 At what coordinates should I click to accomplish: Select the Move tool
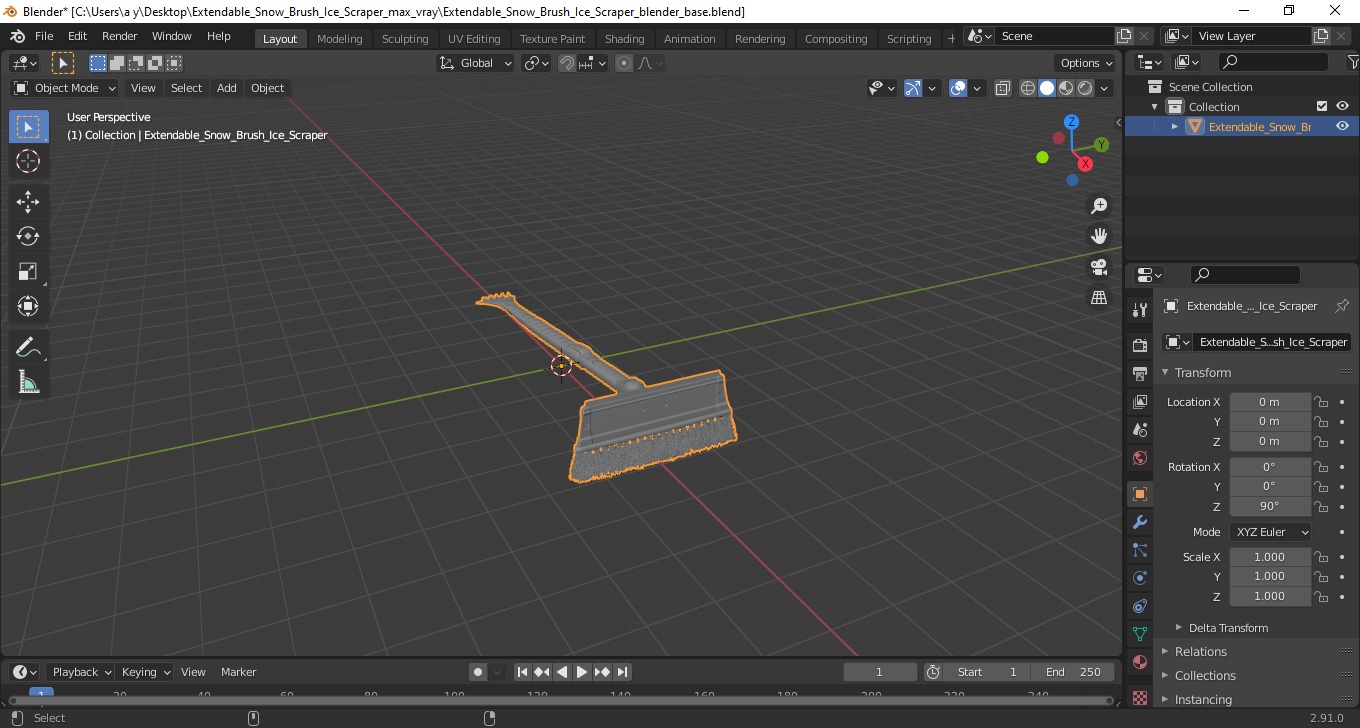click(28, 201)
